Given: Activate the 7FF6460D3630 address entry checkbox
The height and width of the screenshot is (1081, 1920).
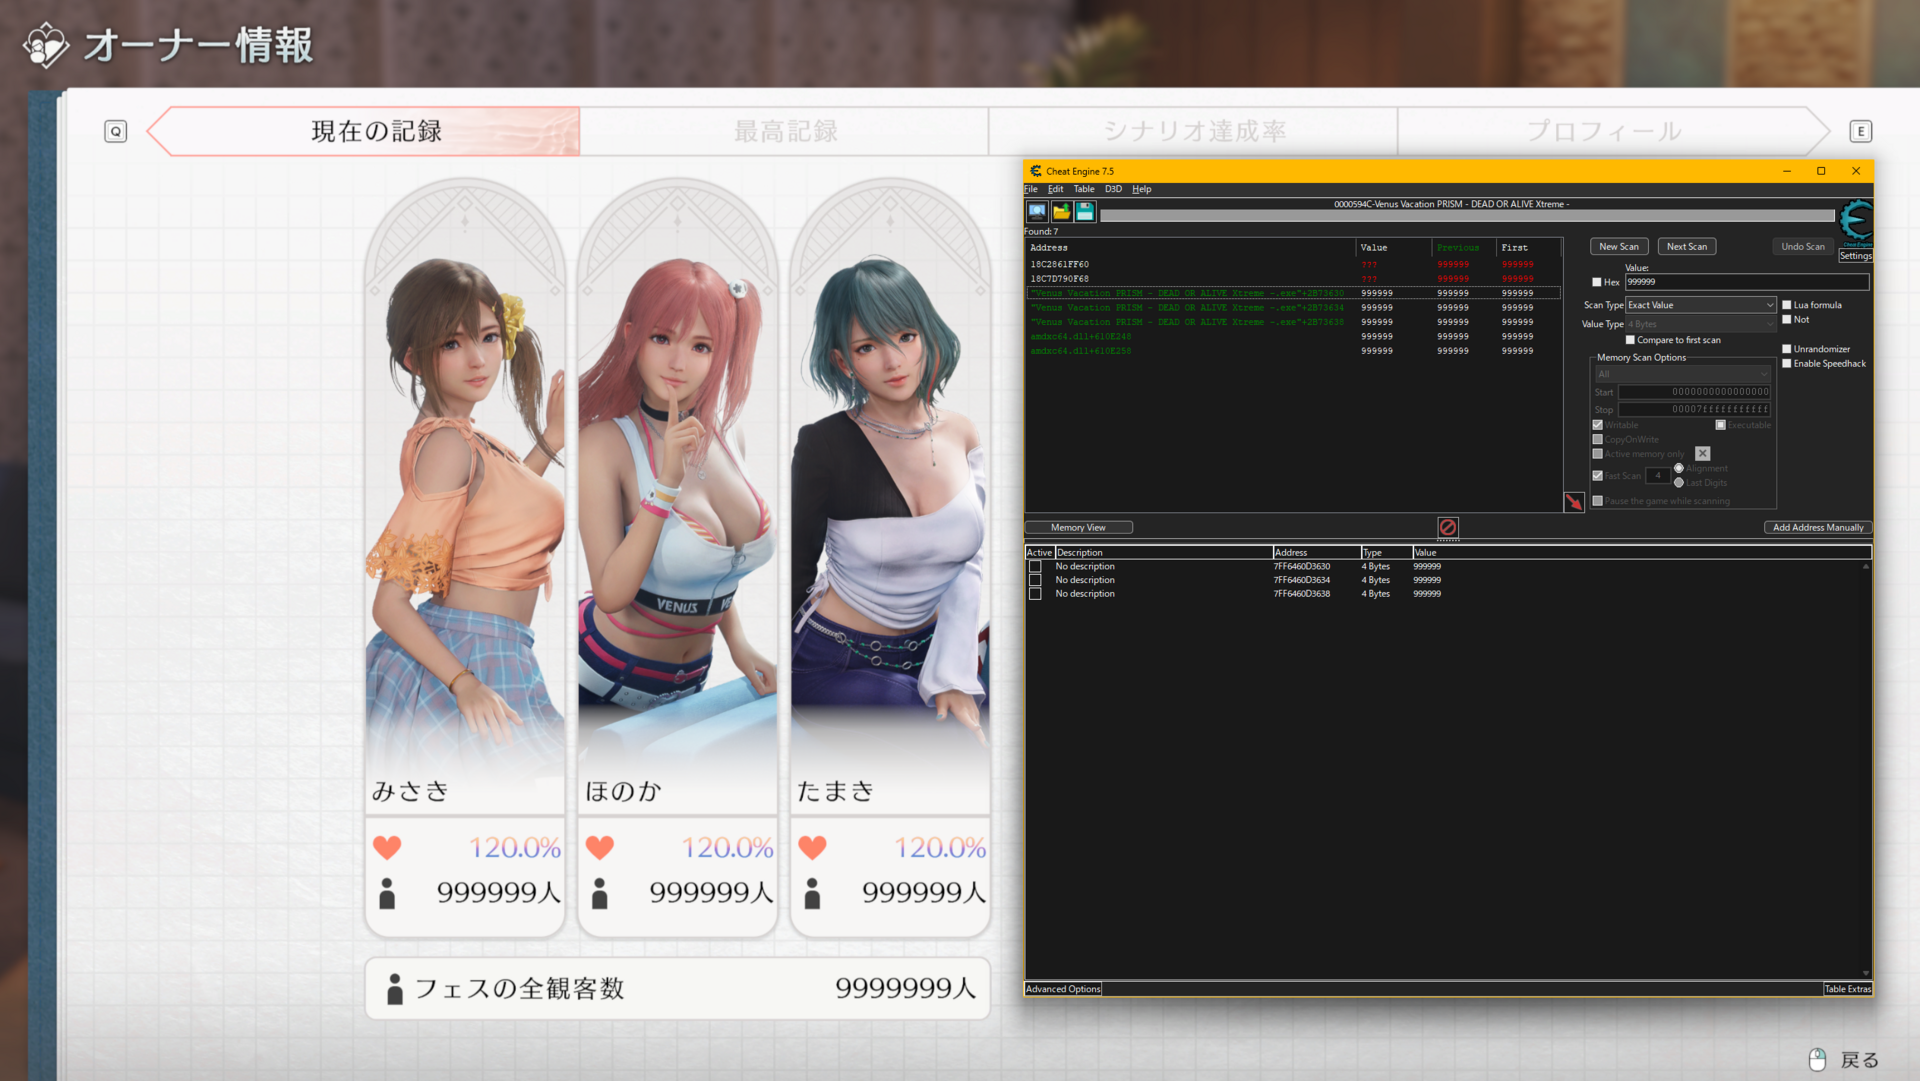Looking at the screenshot, I should [x=1035, y=567].
